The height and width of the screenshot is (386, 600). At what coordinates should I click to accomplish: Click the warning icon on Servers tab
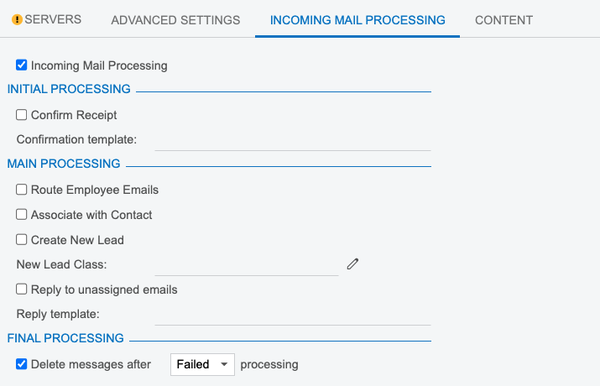tap(17, 20)
